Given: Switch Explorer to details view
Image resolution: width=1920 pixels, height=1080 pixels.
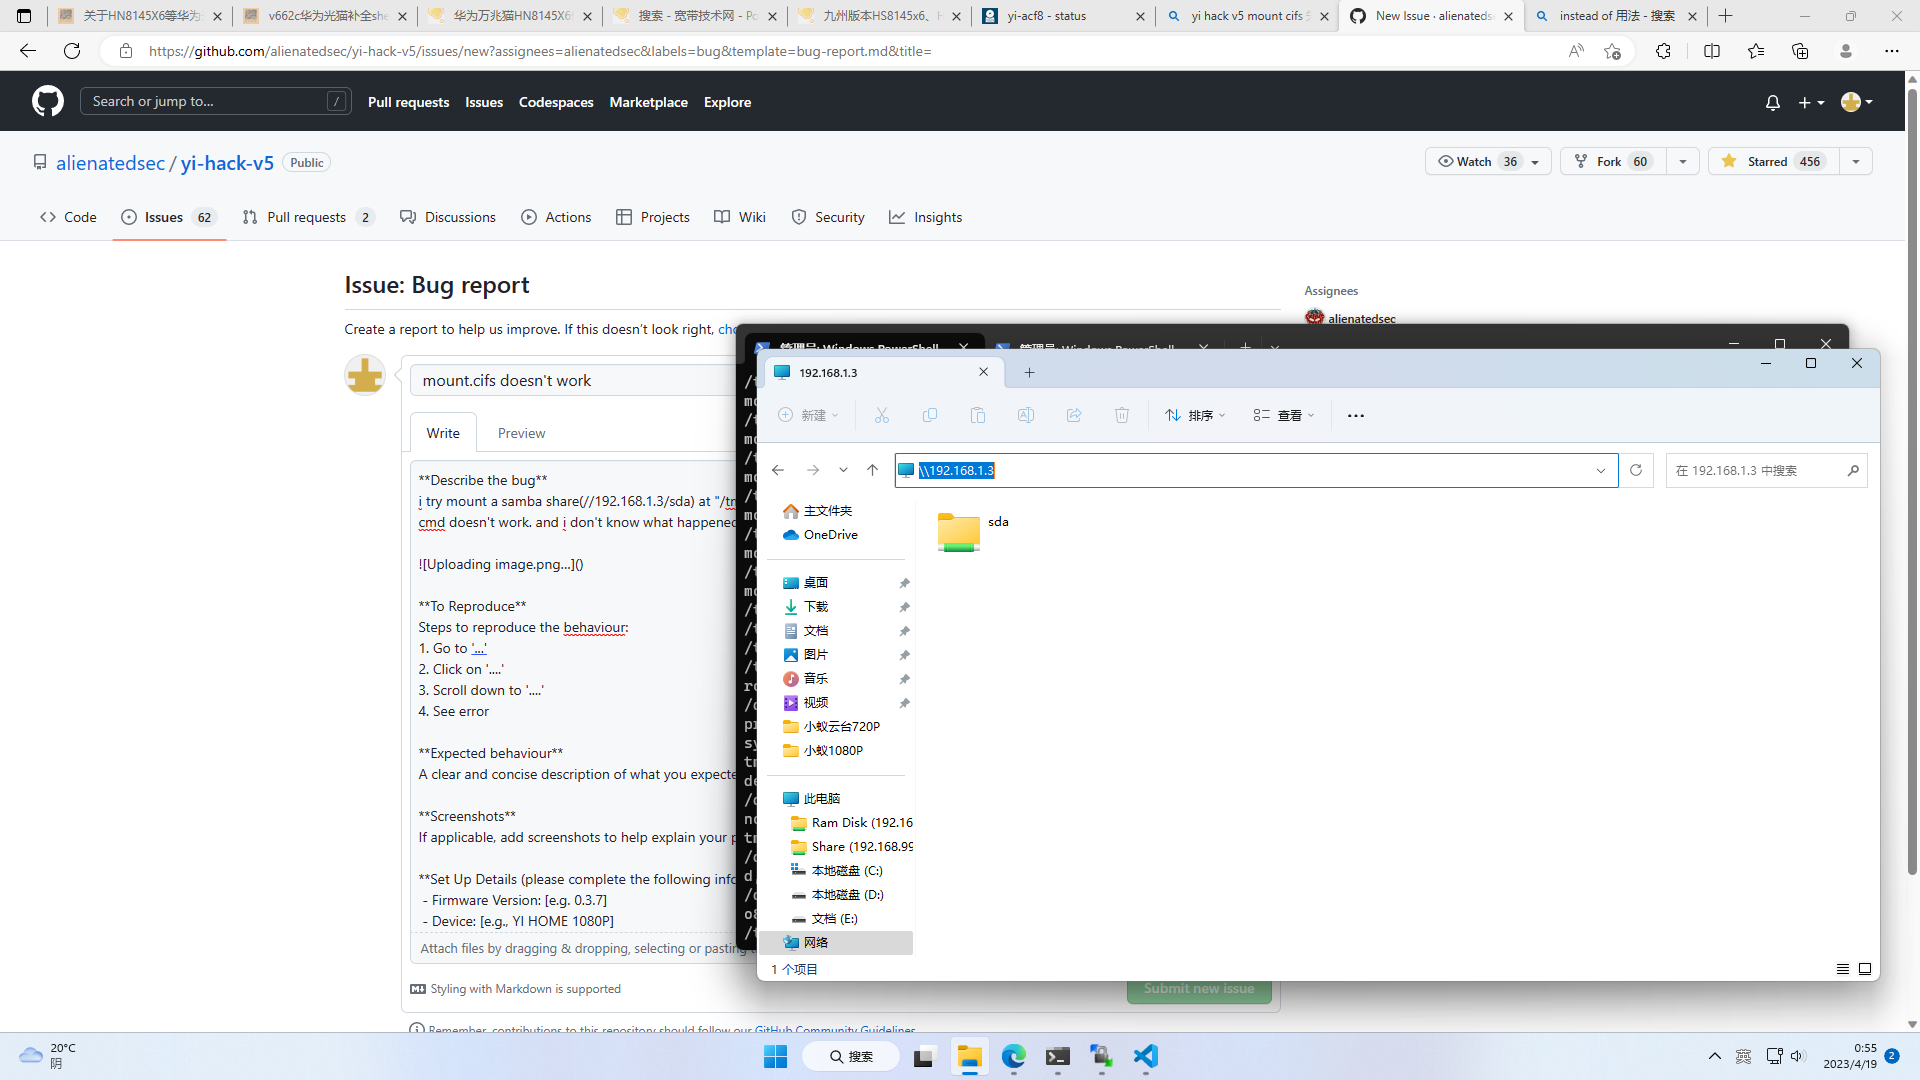Looking at the screenshot, I should tap(1841, 969).
